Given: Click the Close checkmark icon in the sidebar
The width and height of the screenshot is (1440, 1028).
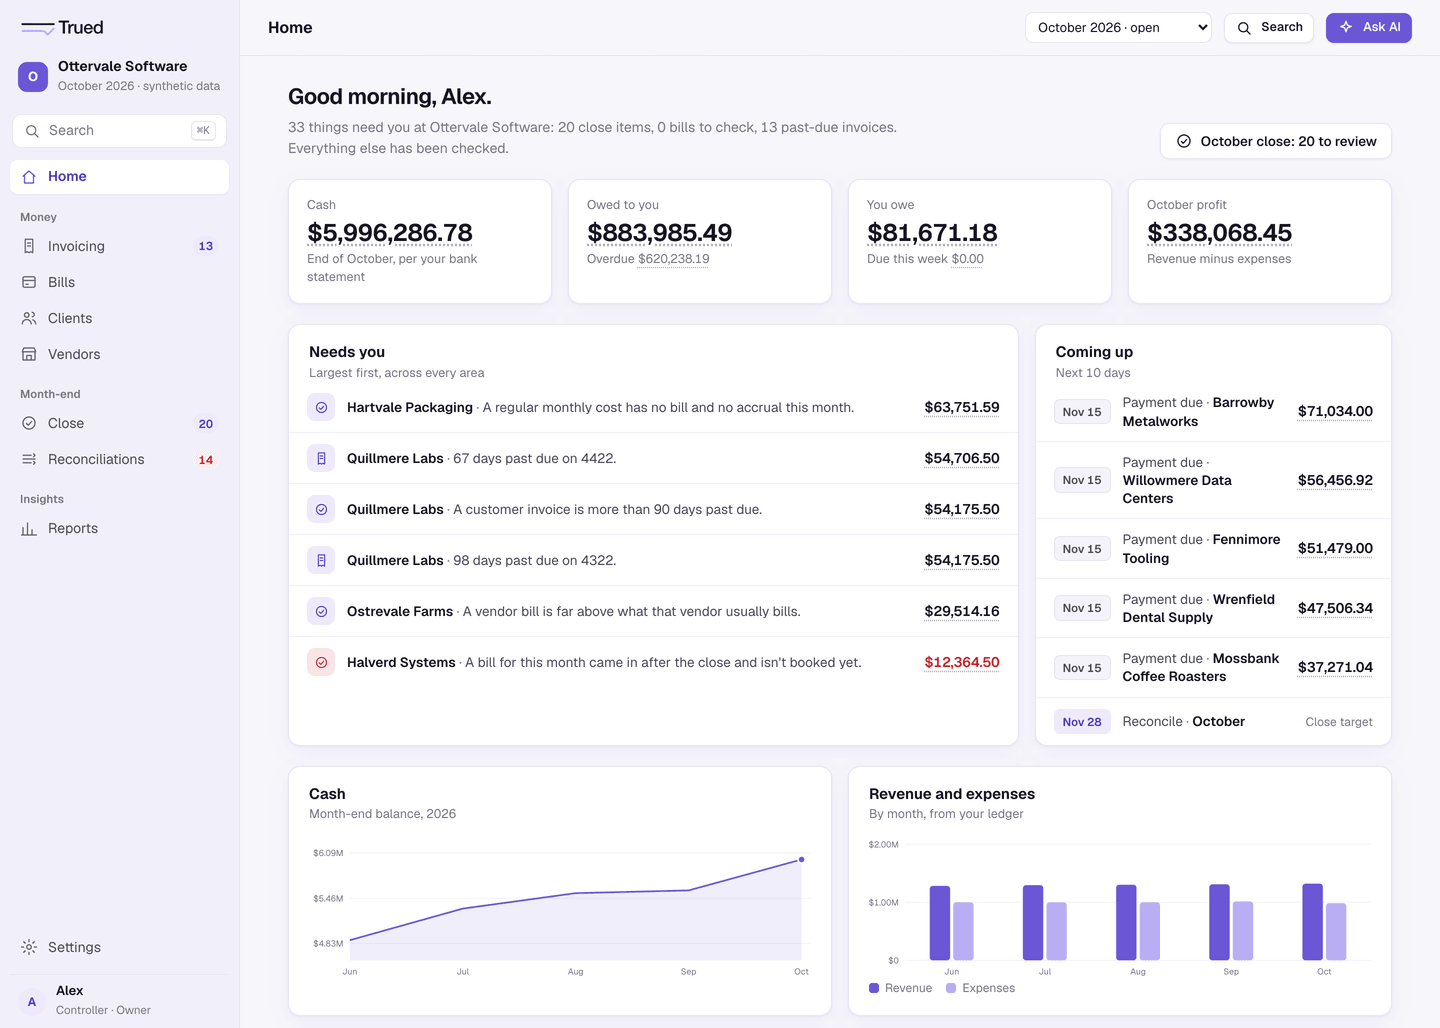Looking at the screenshot, I should pyautogui.click(x=29, y=423).
